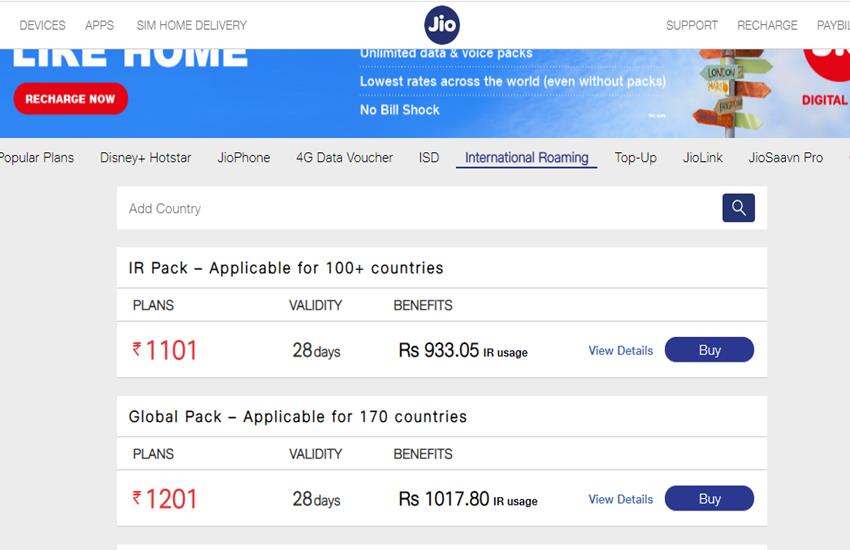Switch to 4G Data Voucher tab

coord(344,158)
